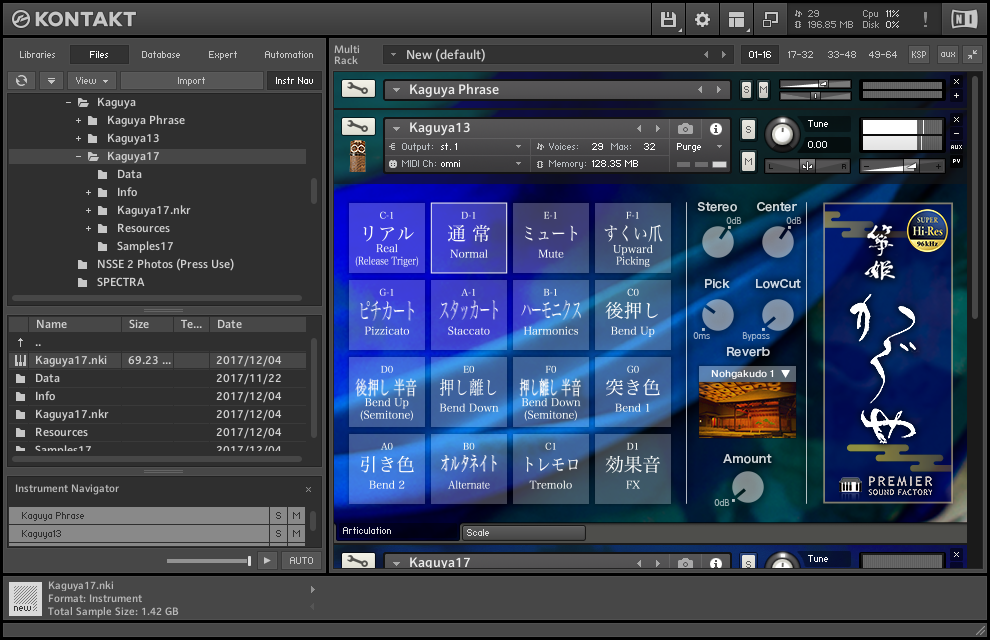This screenshot has width=990, height=640.
Task: Click the Instr Nav button
Action: click(x=294, y=81)
